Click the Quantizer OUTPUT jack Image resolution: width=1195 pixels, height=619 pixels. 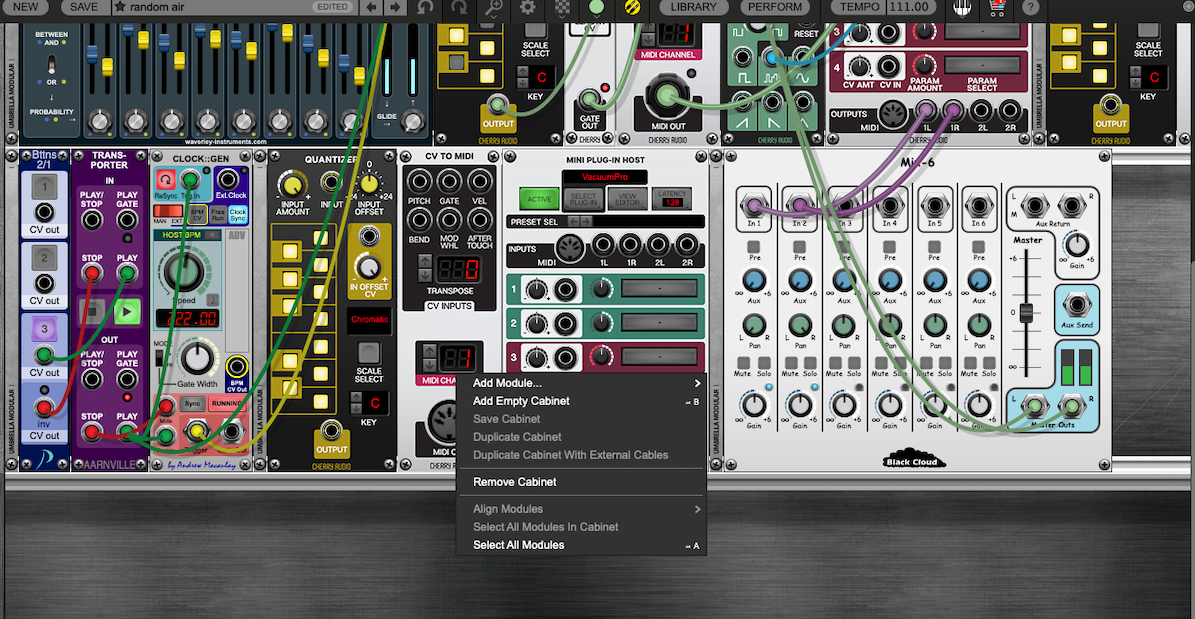(x=331, y=431)
